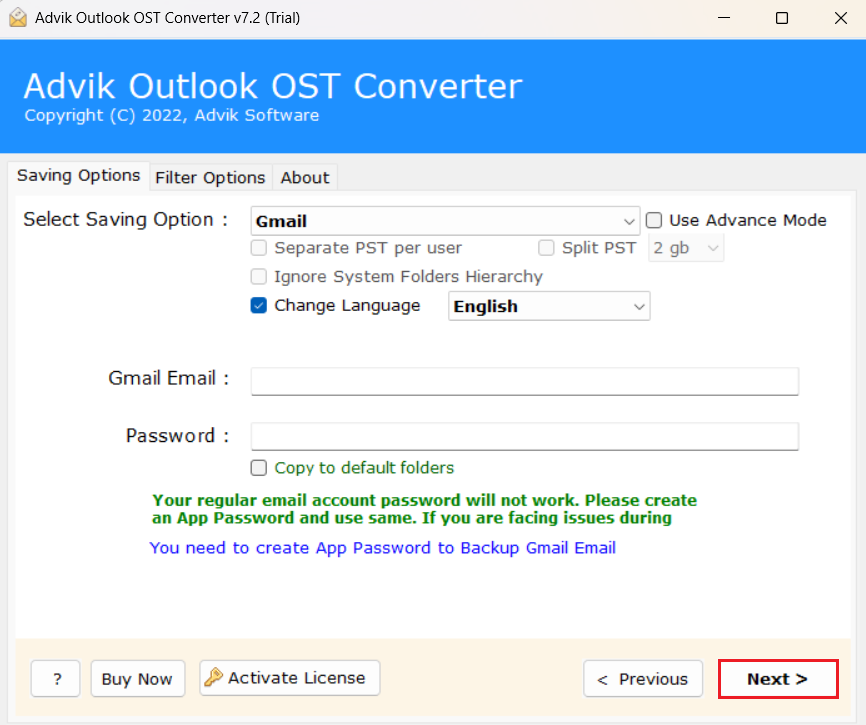Switch to the Saving Options tab

tap(78, 176)
